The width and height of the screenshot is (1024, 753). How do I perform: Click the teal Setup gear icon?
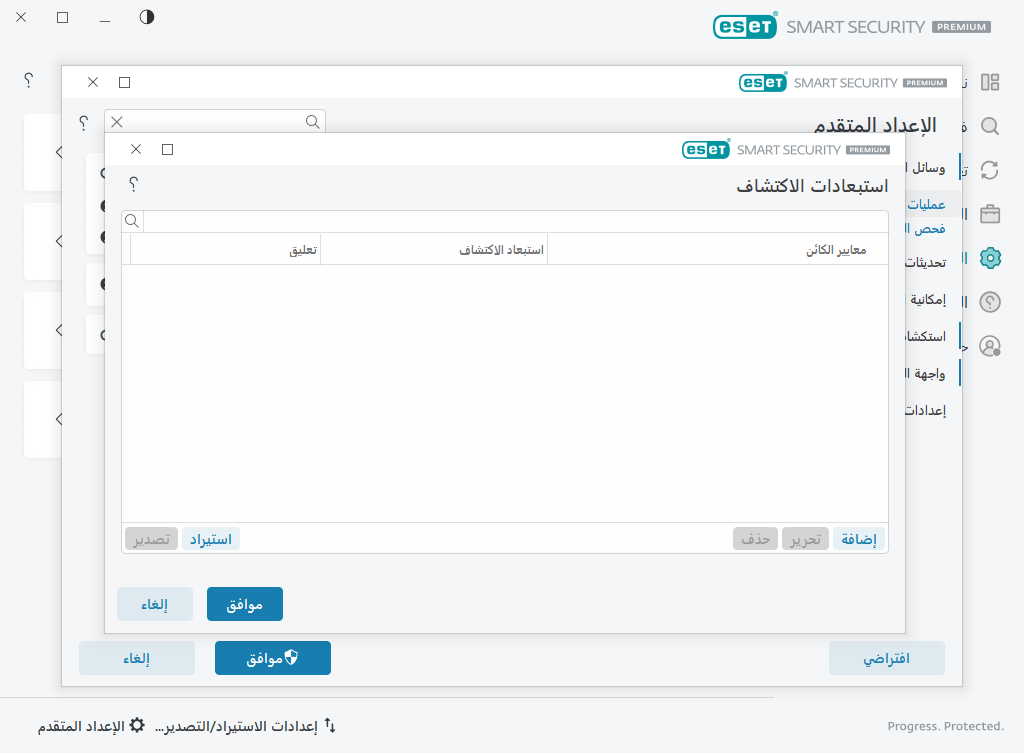(x=989, y=258)
